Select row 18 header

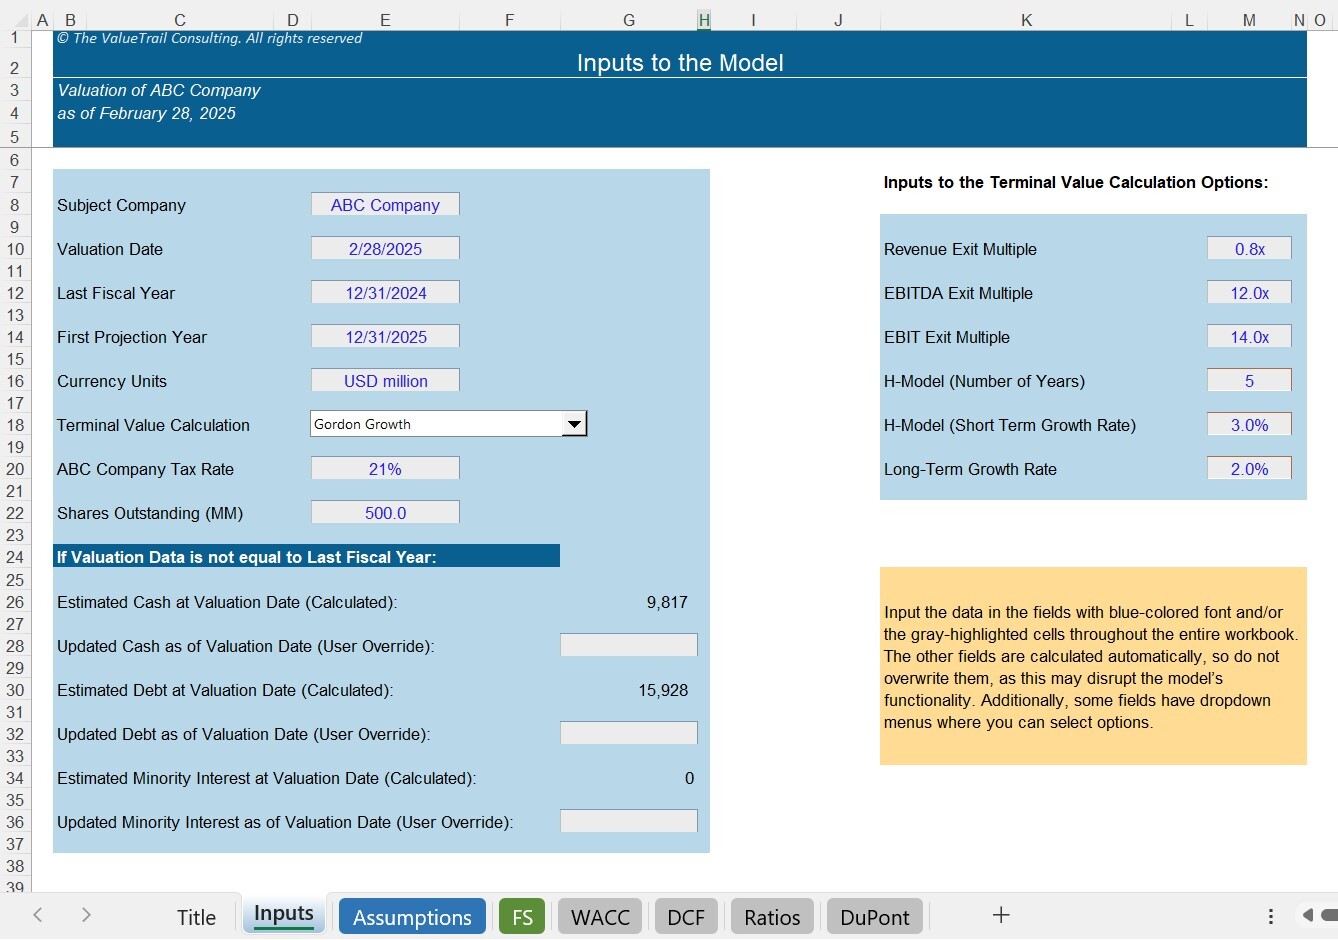pos(15,425)
